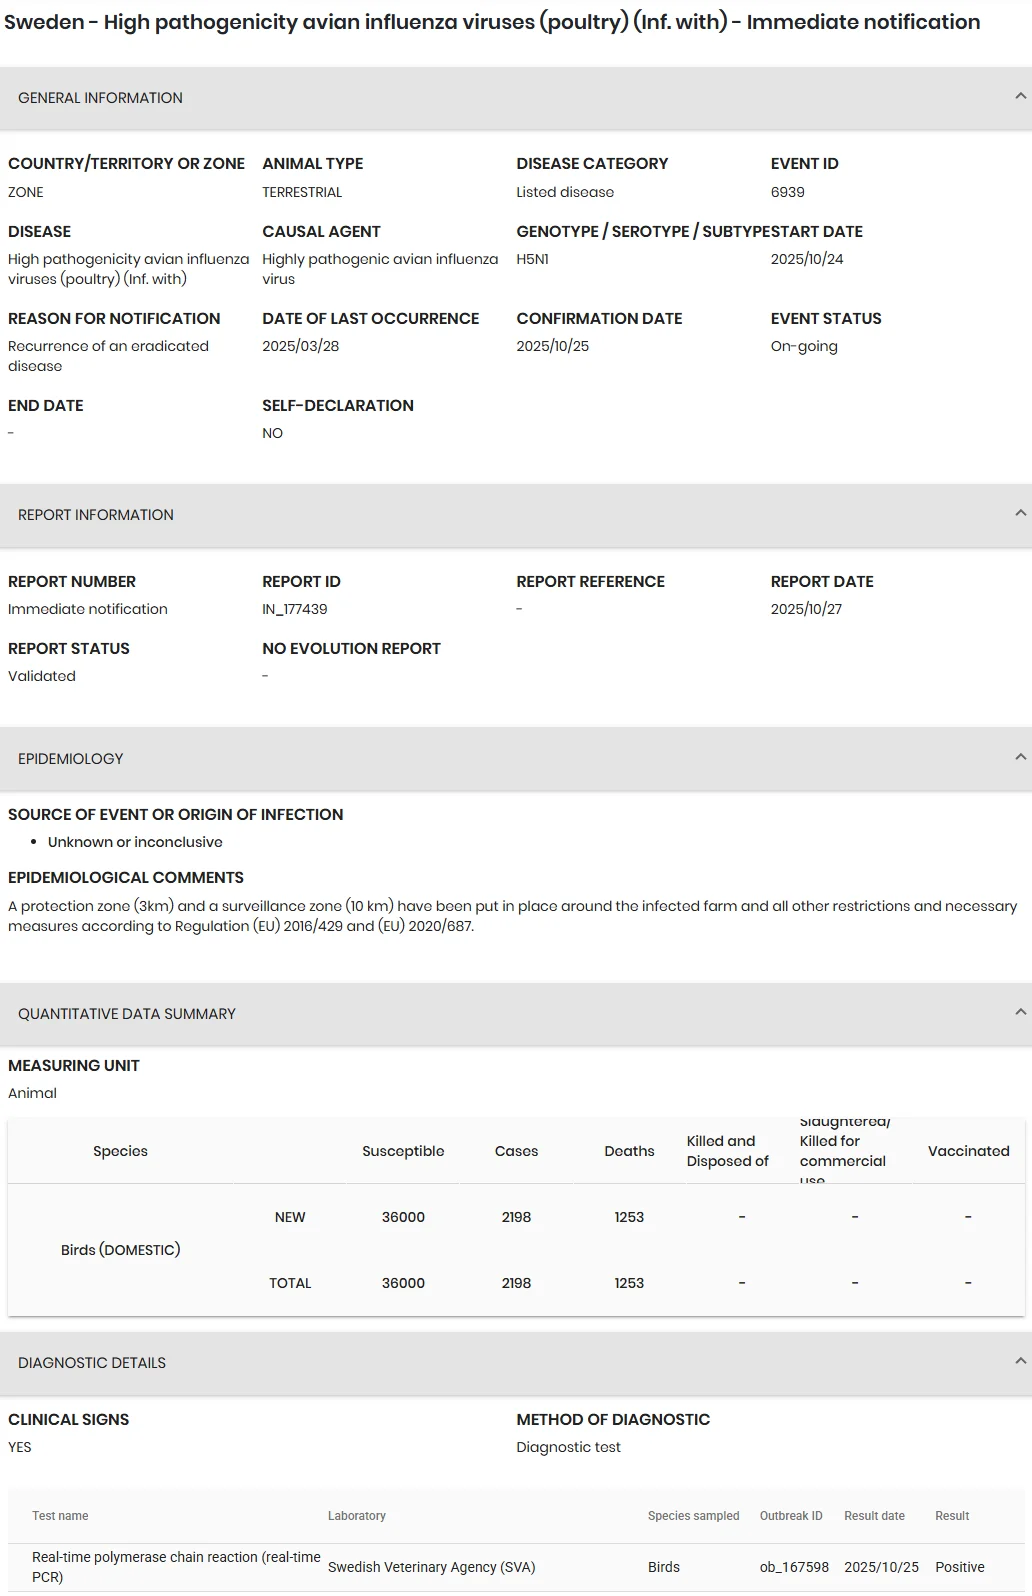Viewport: 1032px width, 1596px height.
Task: Click the General Information header bar
Action: [516, 98]
